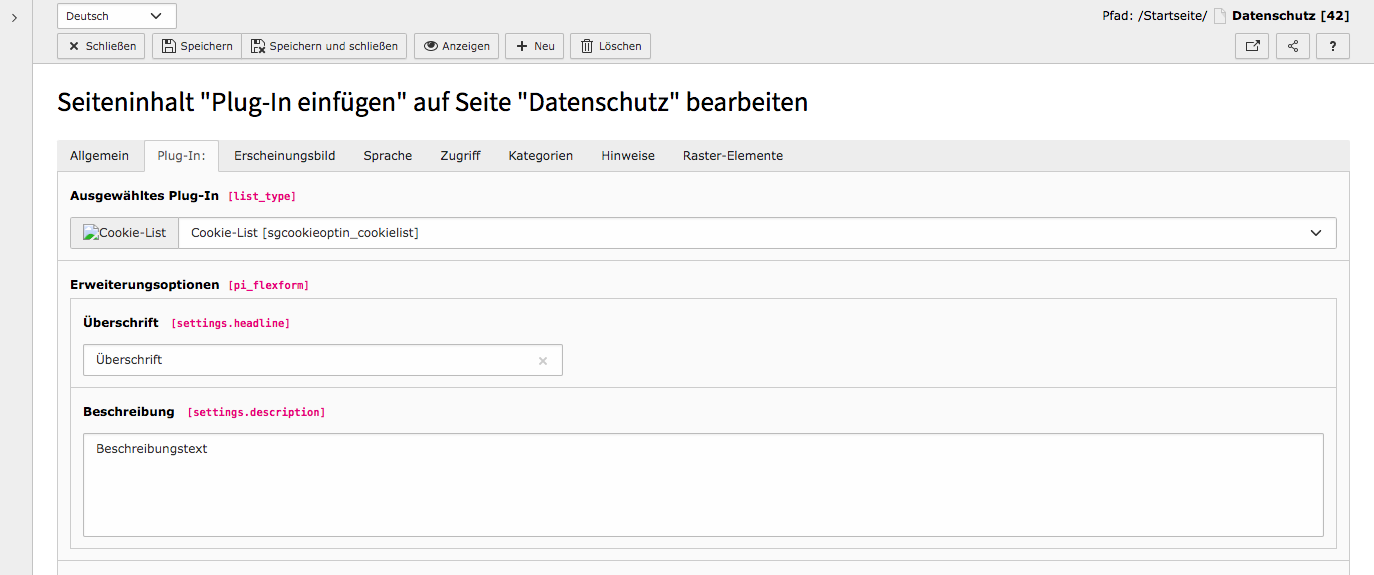Image resolution: width=1374 pixels, height=575 pixels.
Task: Click the Überschrift field label
Action: coord(121,323)
